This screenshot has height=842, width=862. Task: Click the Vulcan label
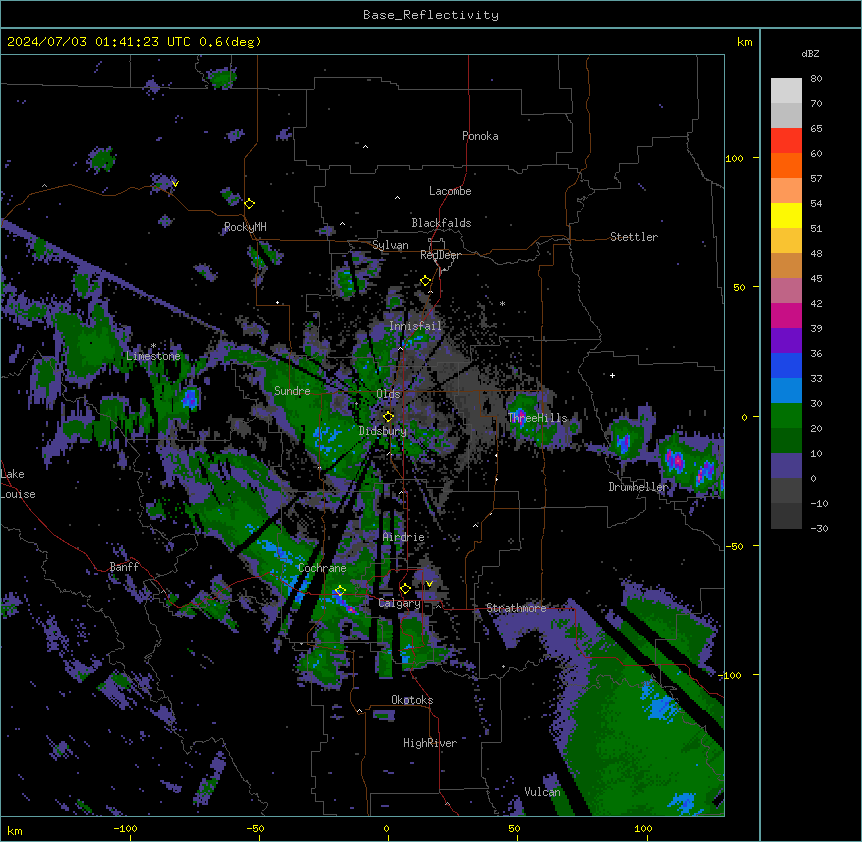coord(543,792)
